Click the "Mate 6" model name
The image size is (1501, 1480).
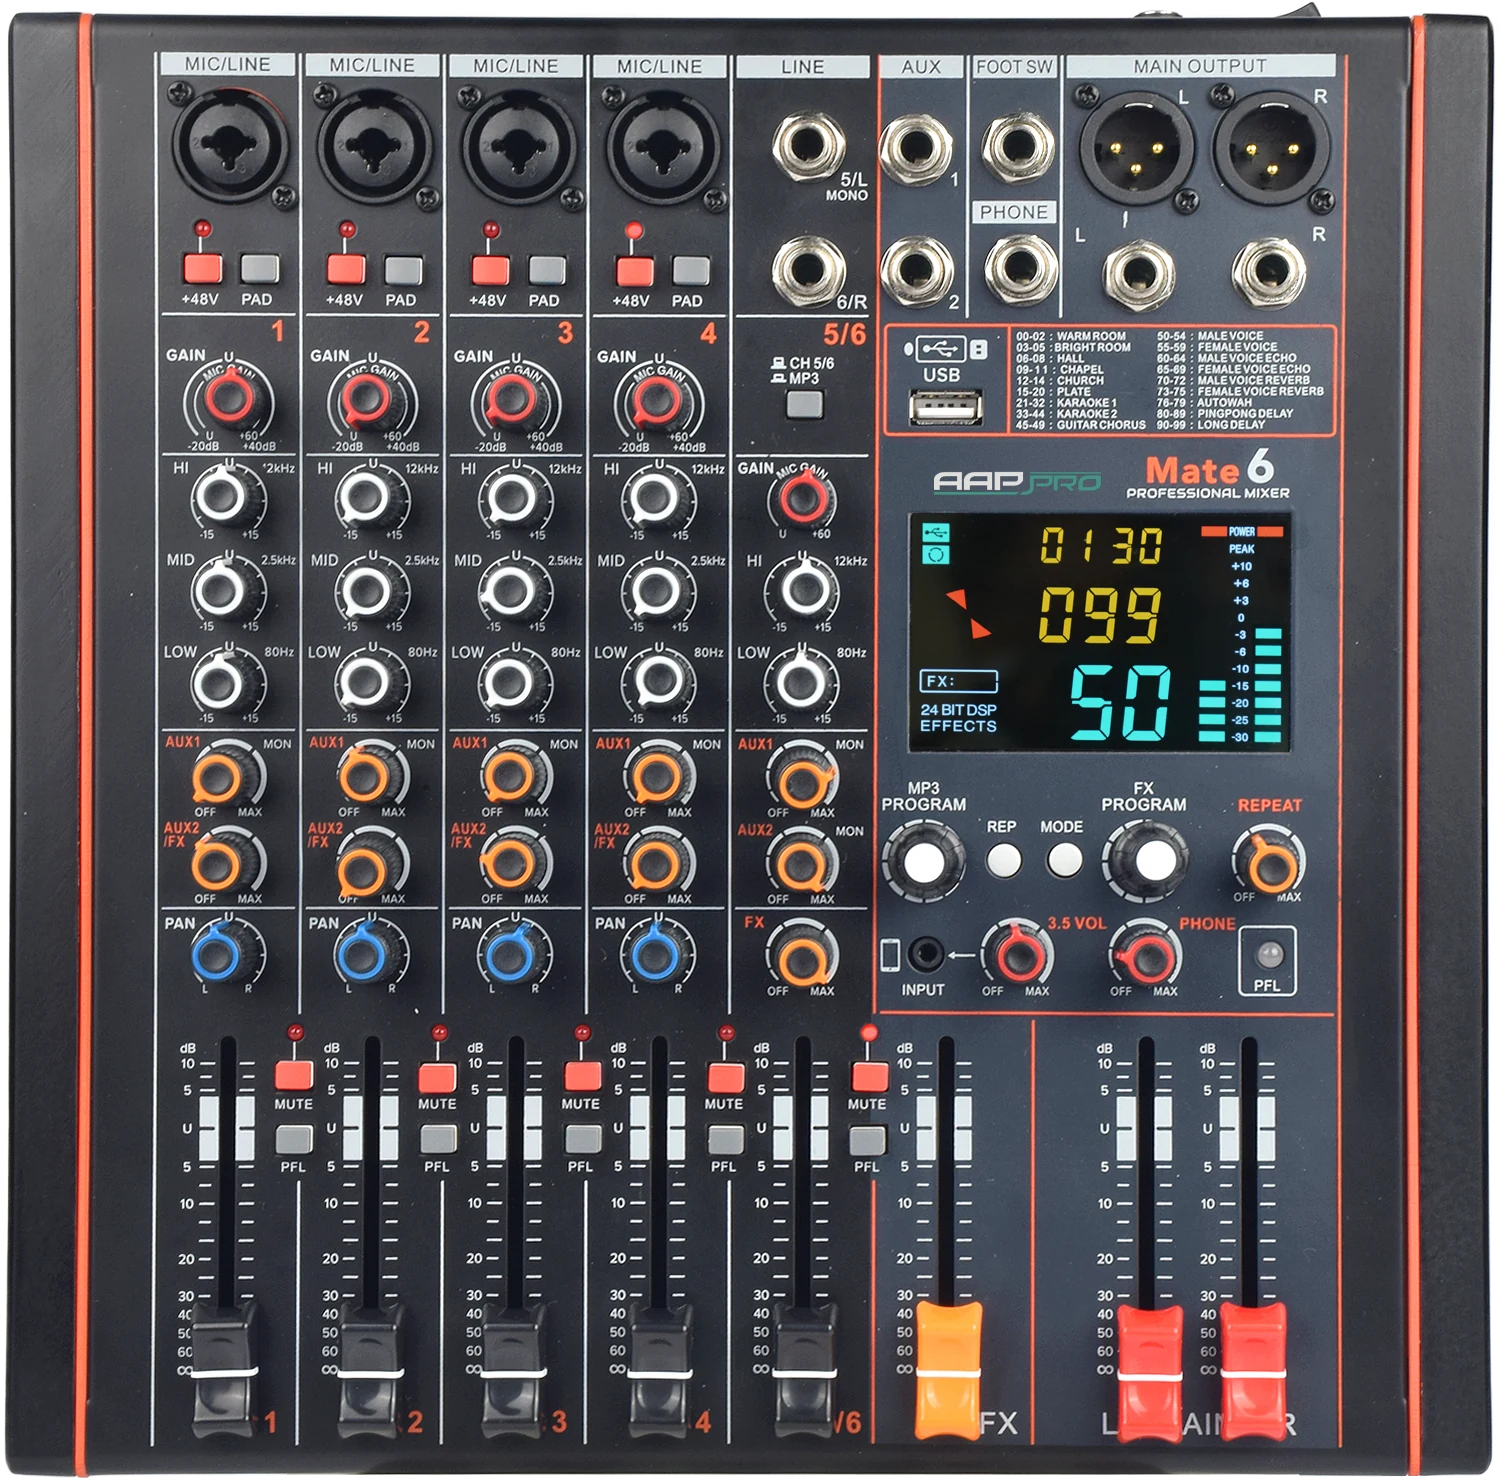[1210, 467]
